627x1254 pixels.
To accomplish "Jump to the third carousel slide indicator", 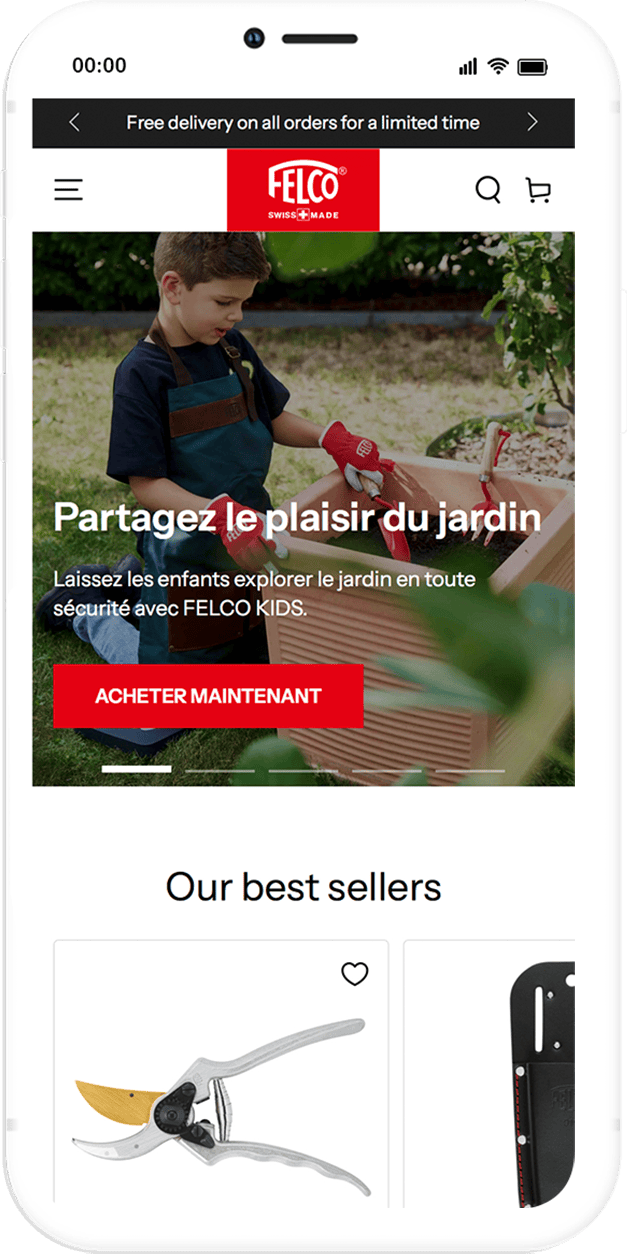I will (x=303, y=770).
